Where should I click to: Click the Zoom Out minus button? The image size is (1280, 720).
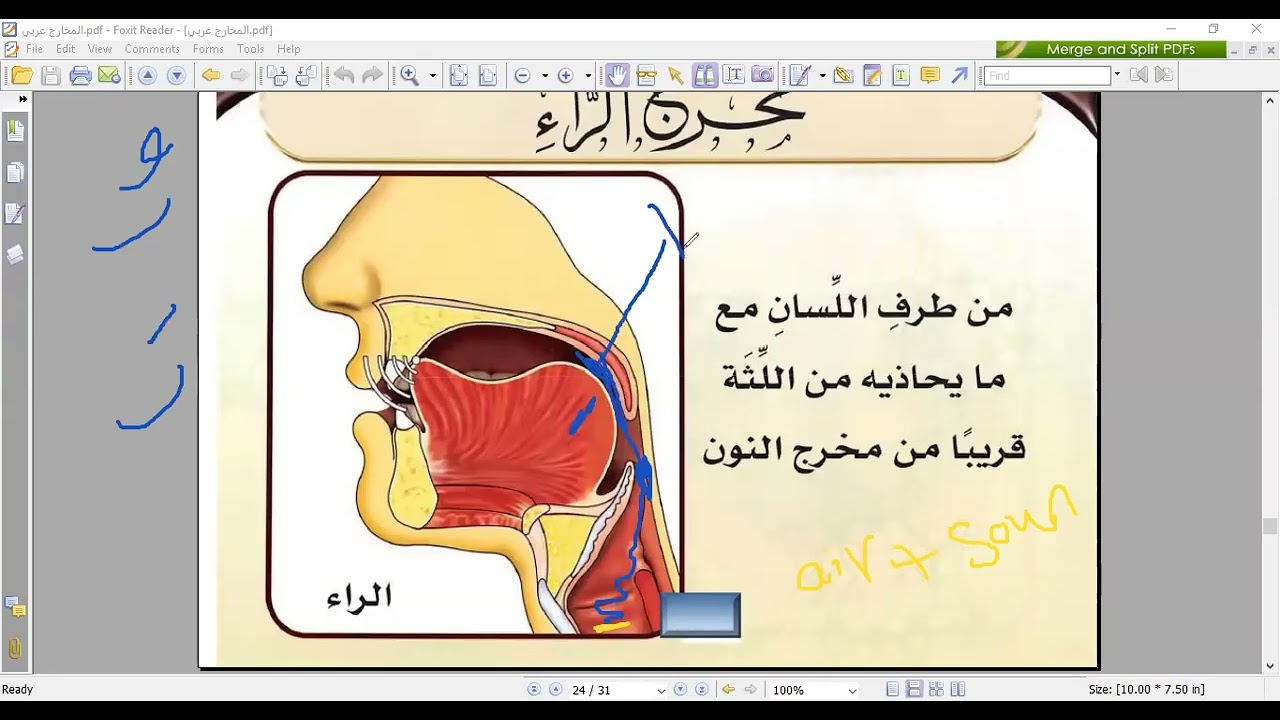click(522, 75)
